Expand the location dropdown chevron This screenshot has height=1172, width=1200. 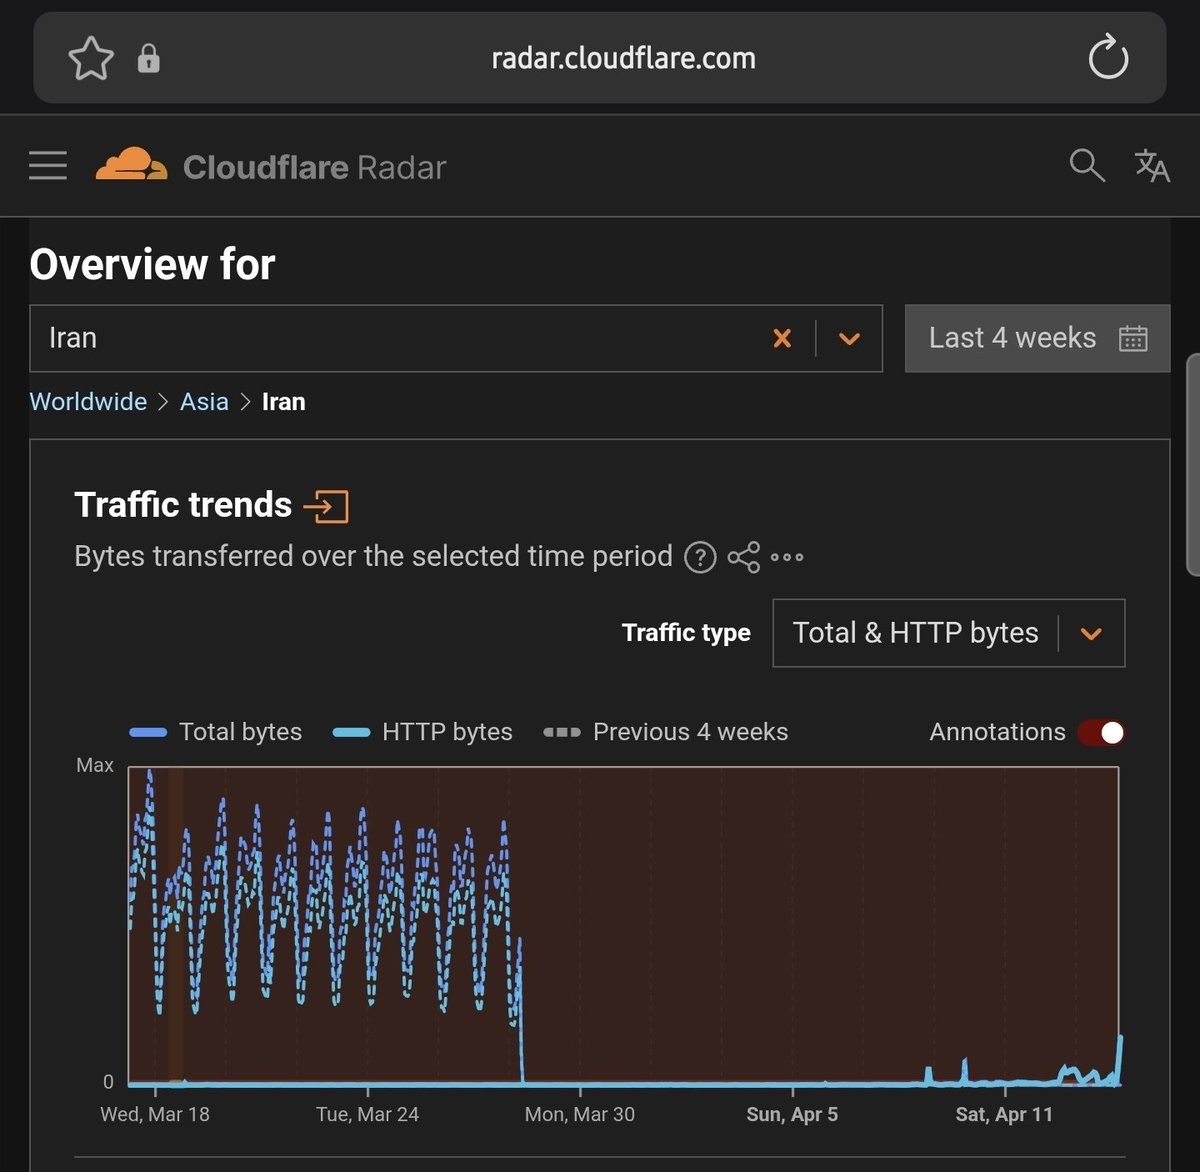point(850,339)
